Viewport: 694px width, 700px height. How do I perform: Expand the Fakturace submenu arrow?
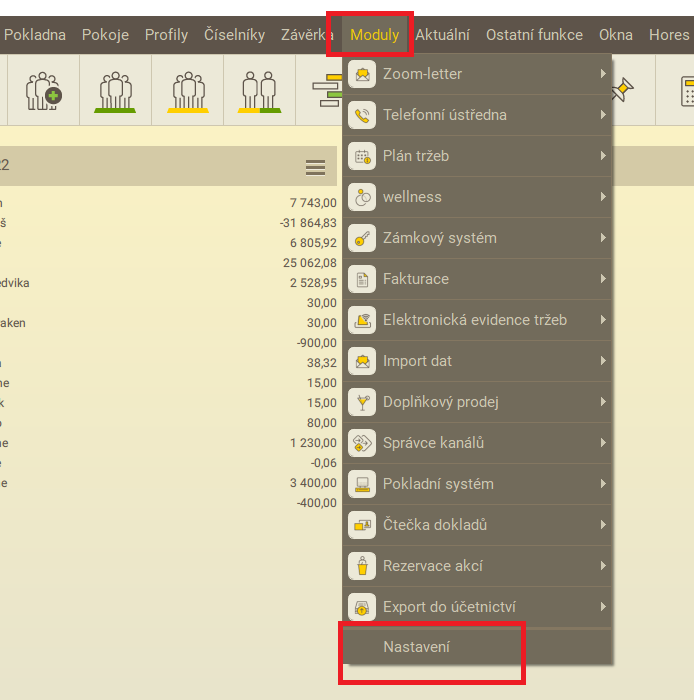[603, 279]
